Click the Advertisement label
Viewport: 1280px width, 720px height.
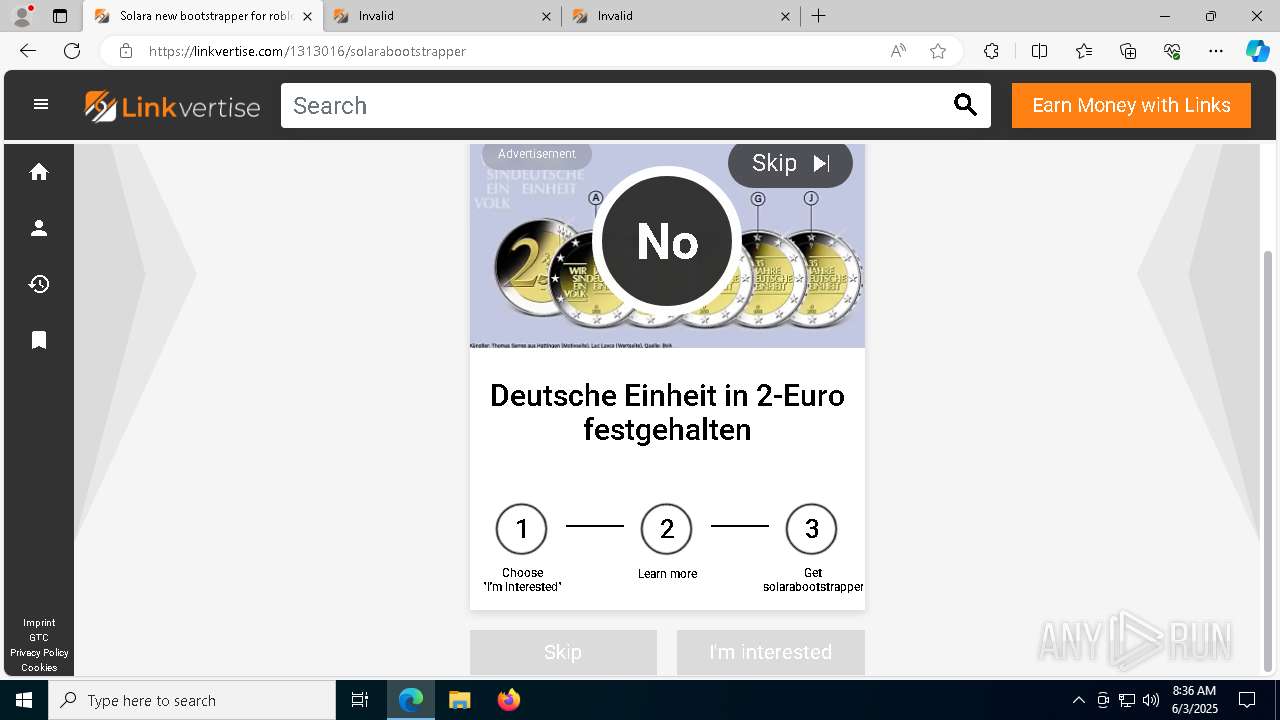[537, 154]
